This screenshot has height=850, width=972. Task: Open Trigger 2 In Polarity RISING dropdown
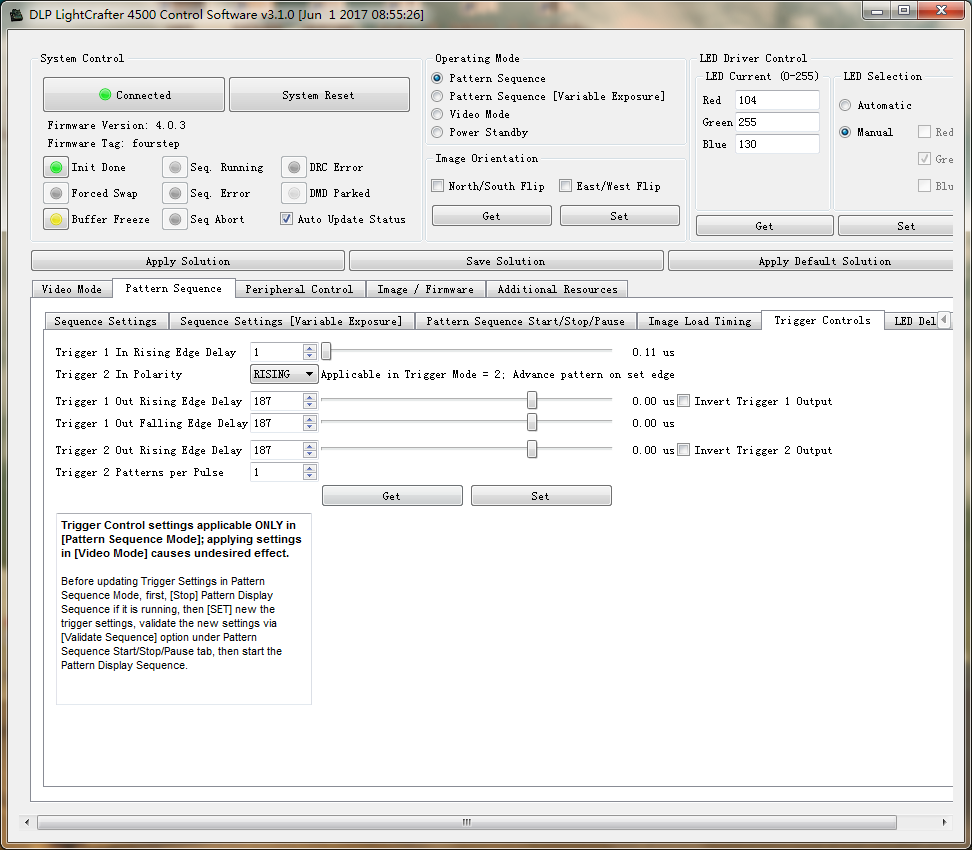[x=284, y=374]
